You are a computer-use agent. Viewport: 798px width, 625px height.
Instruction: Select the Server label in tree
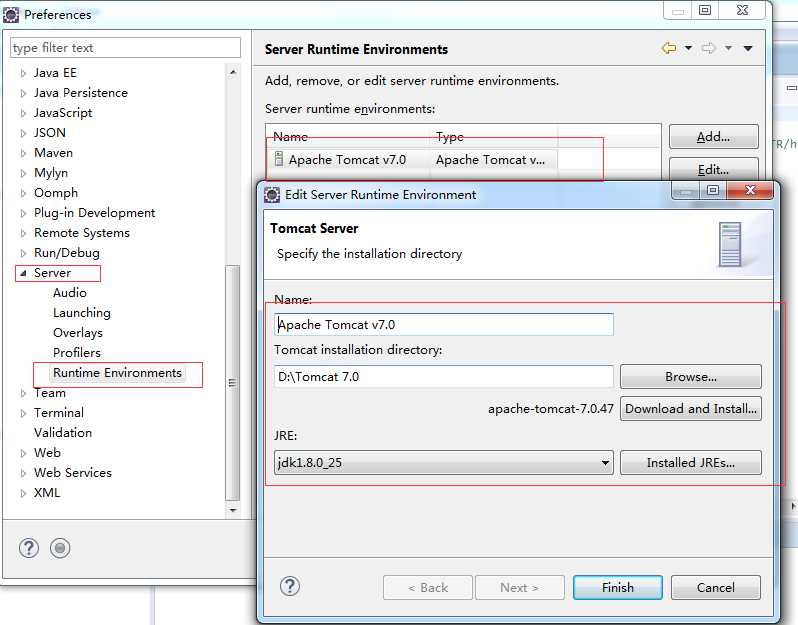pos(52,273)
